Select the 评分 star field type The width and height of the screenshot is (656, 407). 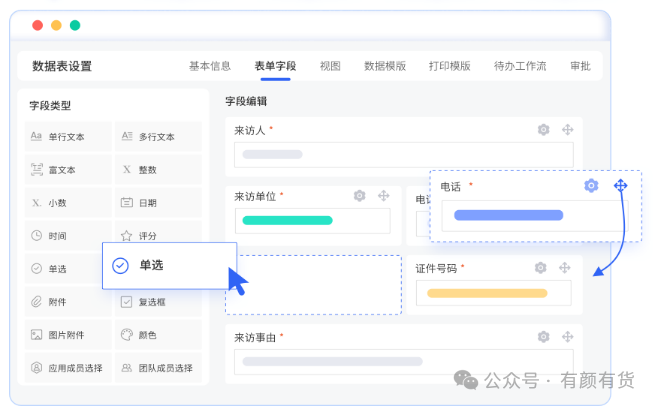click(x=158, y=235)
